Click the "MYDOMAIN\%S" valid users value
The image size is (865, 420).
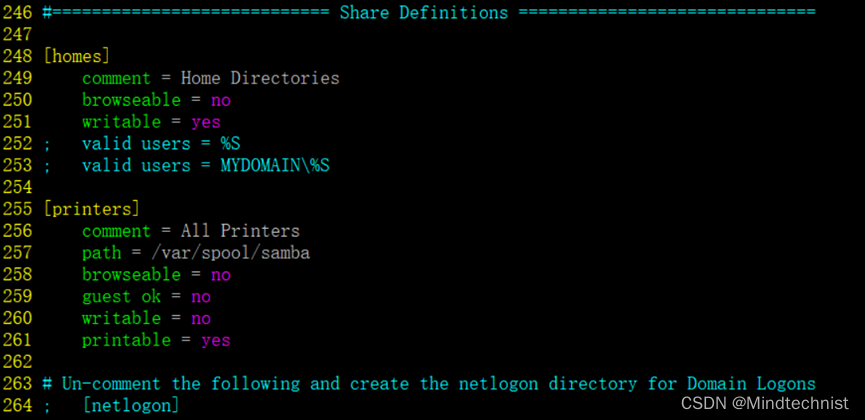[275, 165]
